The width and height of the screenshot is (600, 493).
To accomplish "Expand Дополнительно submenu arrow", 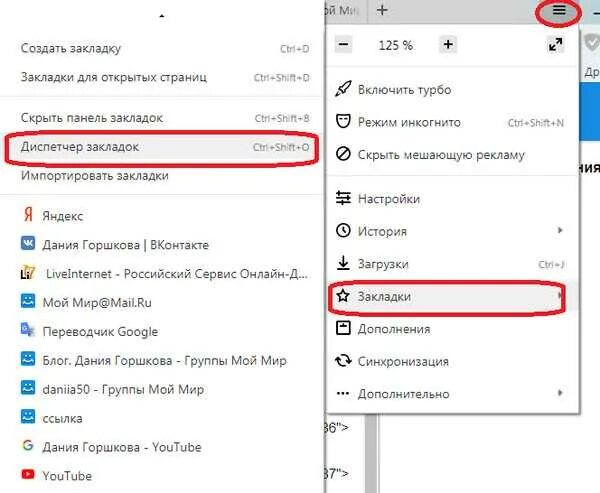I will [x=560, y=393].
